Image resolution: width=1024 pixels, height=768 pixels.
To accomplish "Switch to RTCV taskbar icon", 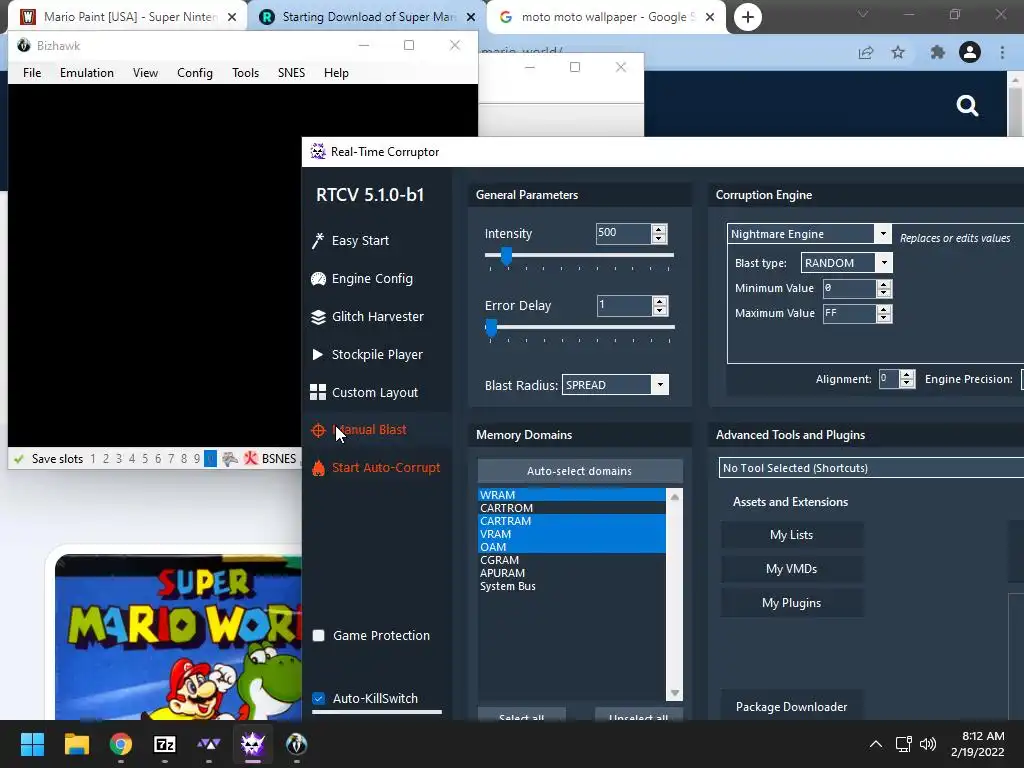I will click(x=253, y=744).
